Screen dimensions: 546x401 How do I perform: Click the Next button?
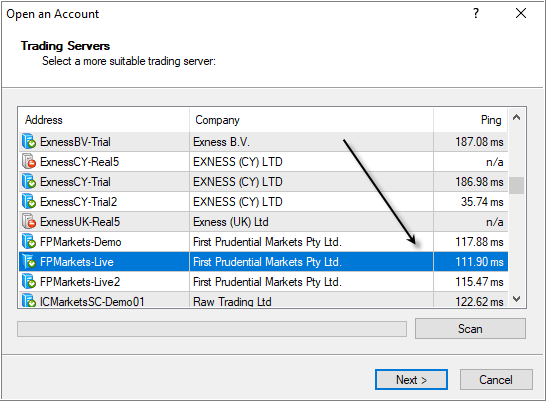pyautogui.click(x=411, y=379)
